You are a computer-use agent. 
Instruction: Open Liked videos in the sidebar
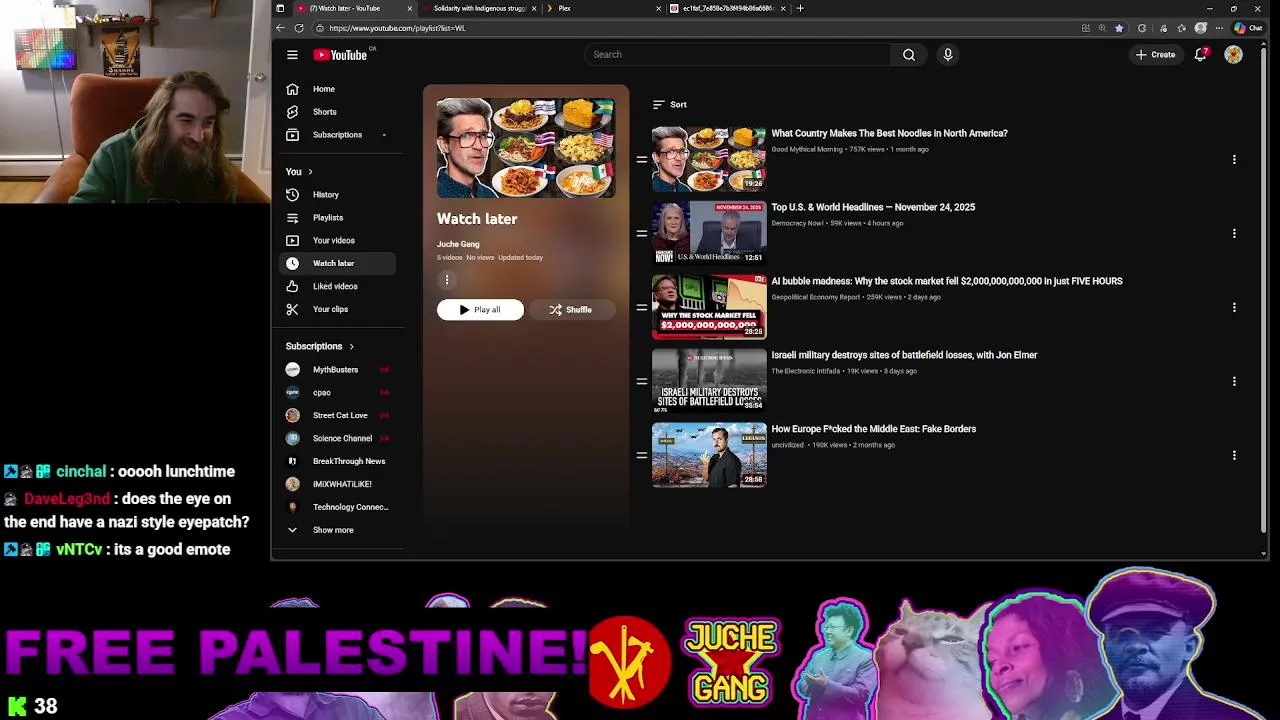(x=339, y=286)
